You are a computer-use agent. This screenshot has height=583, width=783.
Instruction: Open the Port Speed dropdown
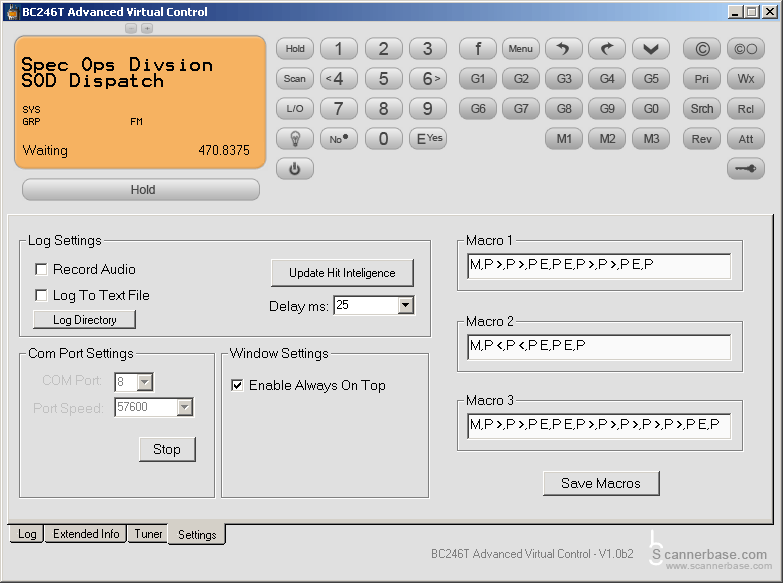tap(184, 407)
